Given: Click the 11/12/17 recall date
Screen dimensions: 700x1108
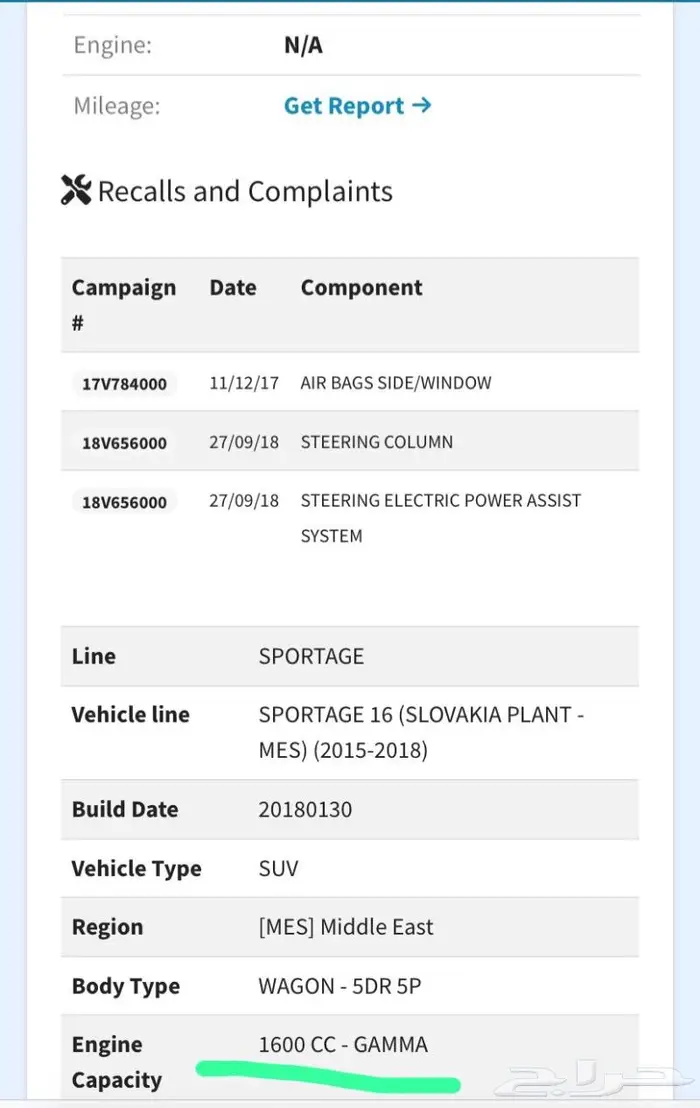Looking at the screenshot, I should (244, 383).
